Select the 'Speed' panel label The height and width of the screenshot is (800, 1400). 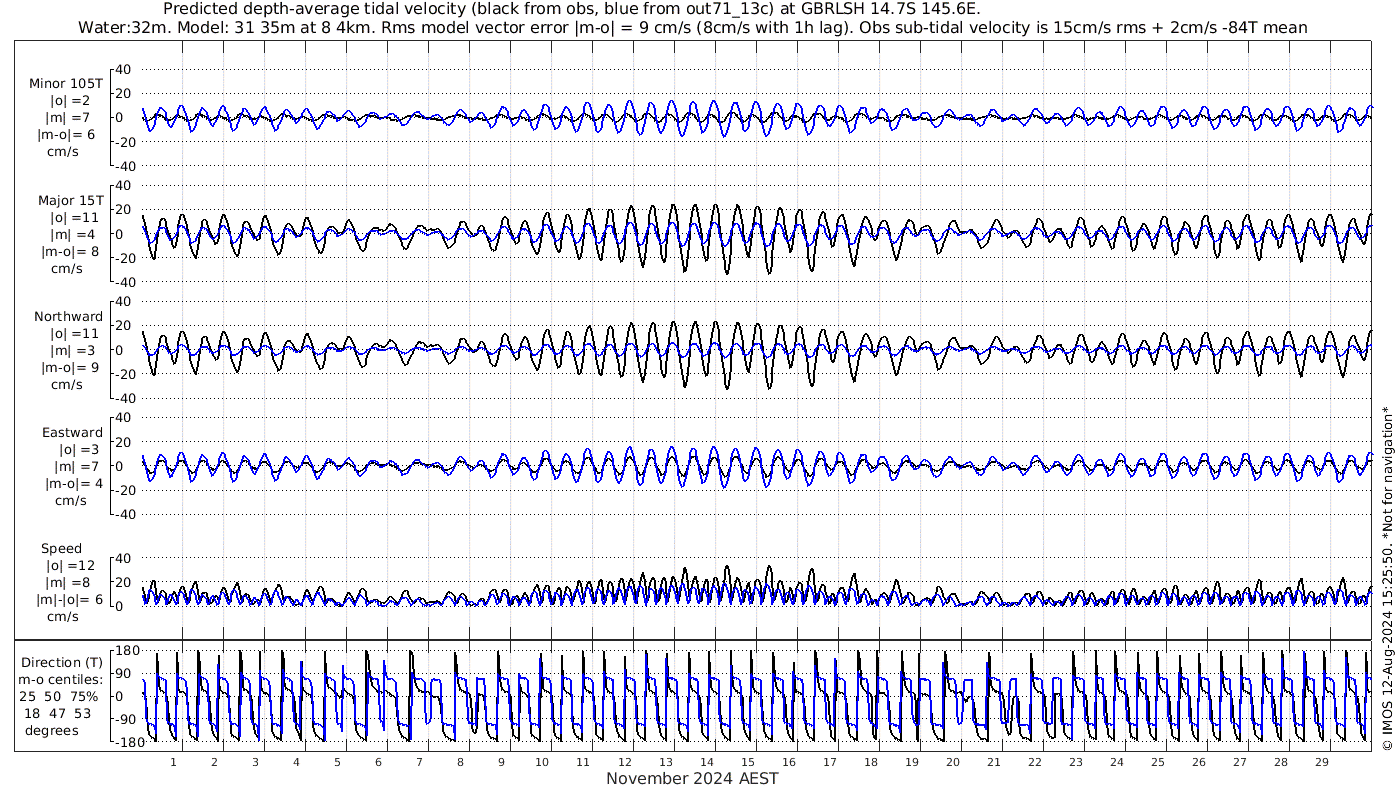pyautogui.click(x=62, y=549)
